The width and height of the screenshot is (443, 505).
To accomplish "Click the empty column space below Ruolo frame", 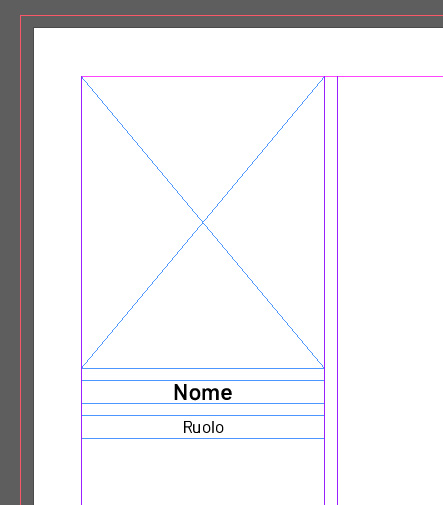I will pos(203,472).
